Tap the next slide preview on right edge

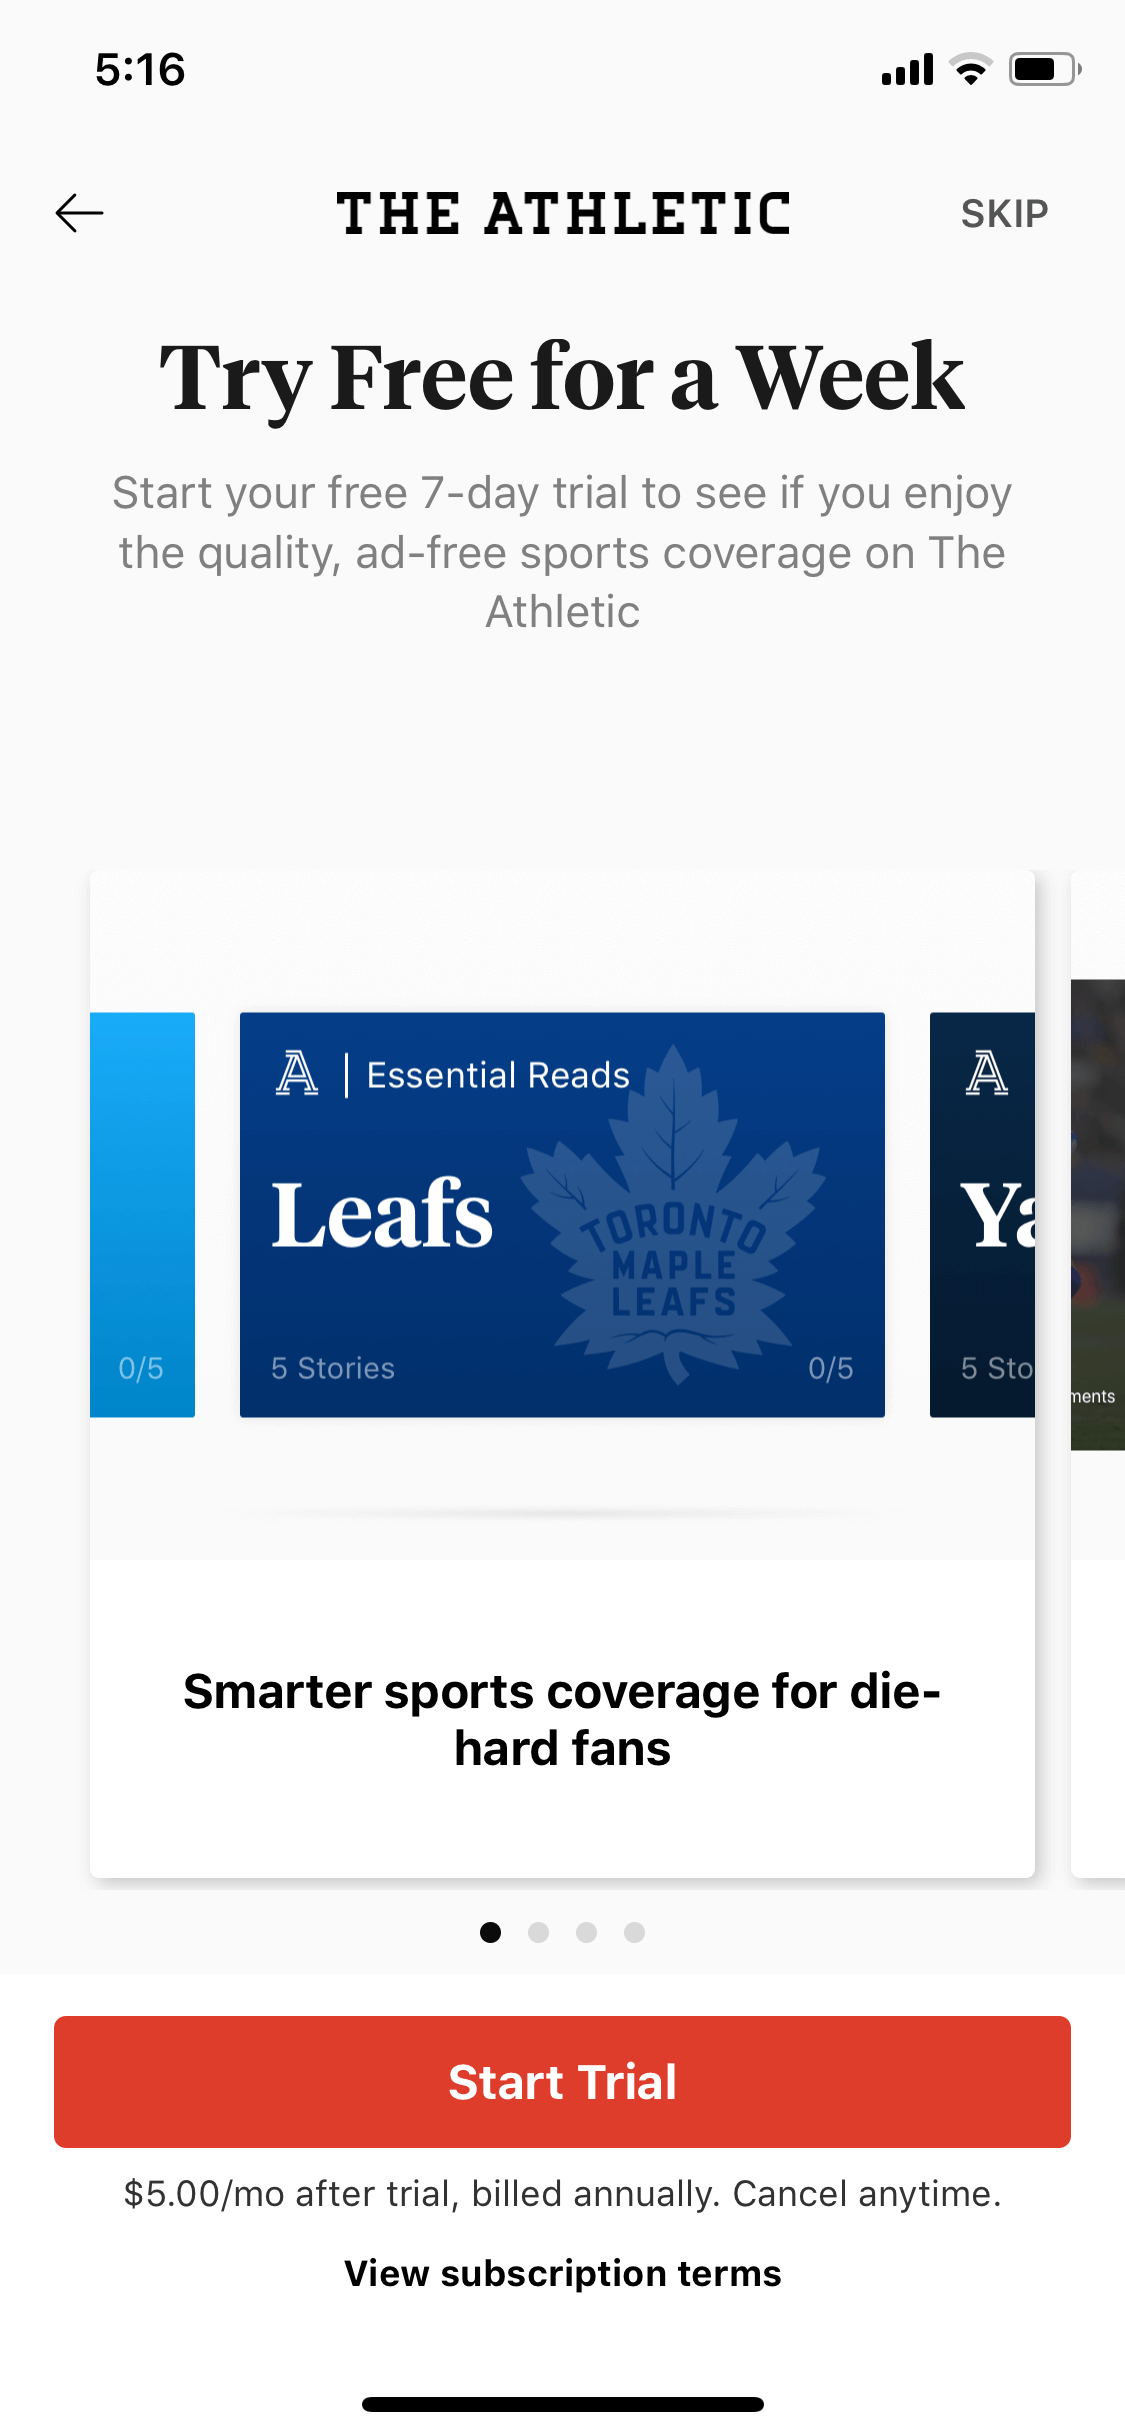[1098, 1374]
